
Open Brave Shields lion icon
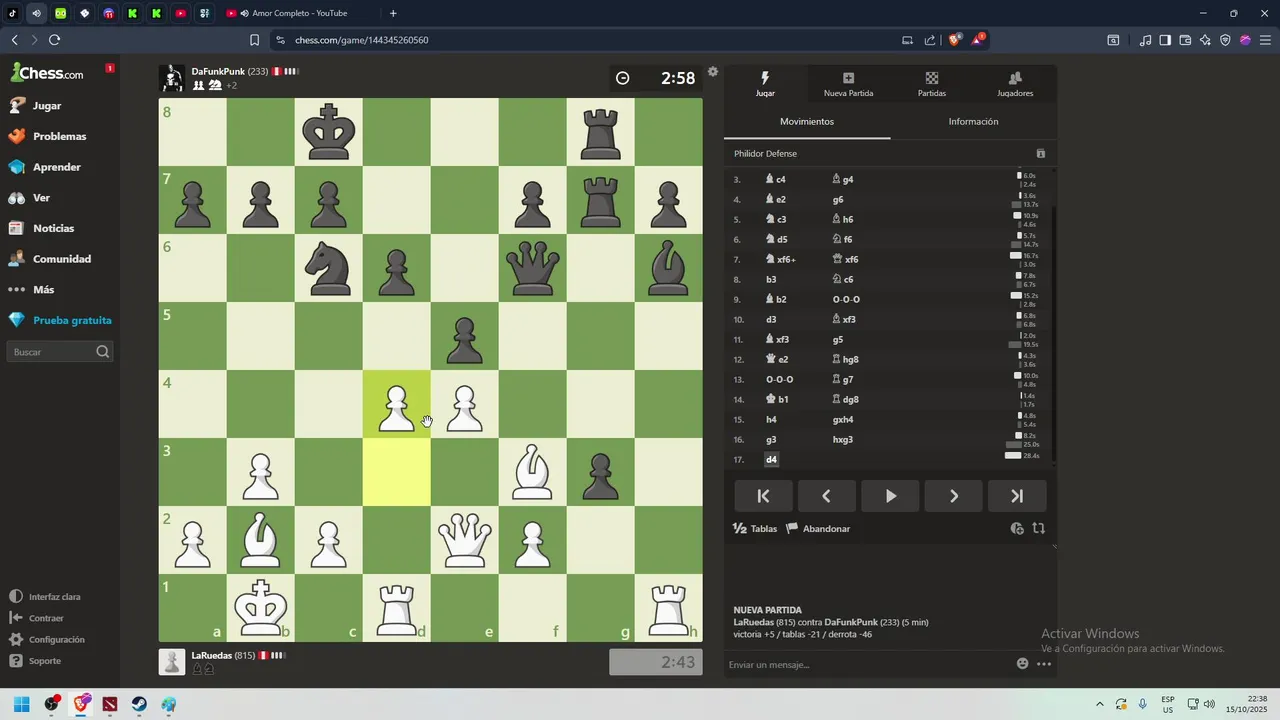[954, 40]
